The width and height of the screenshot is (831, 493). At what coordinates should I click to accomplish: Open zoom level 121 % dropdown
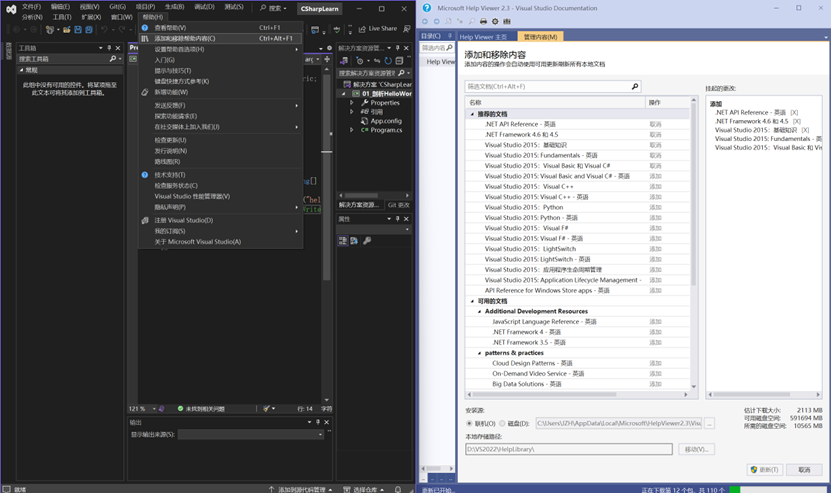154,409
